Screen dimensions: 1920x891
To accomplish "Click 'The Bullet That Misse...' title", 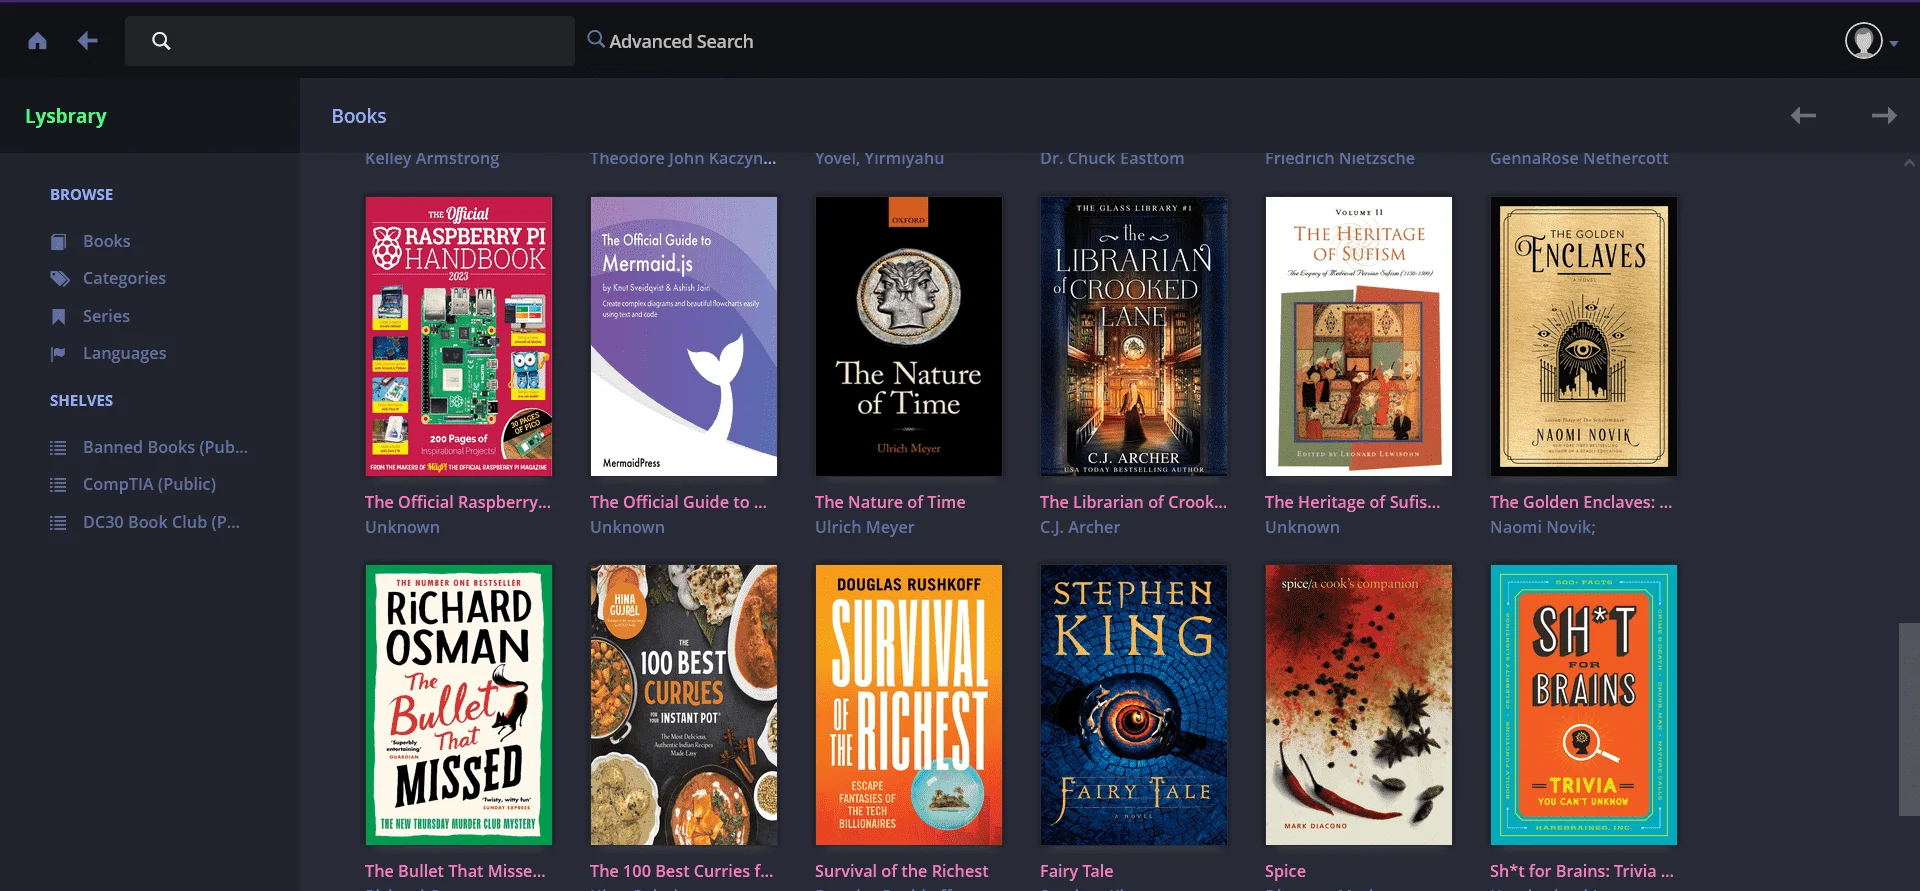I will (455, 871).
